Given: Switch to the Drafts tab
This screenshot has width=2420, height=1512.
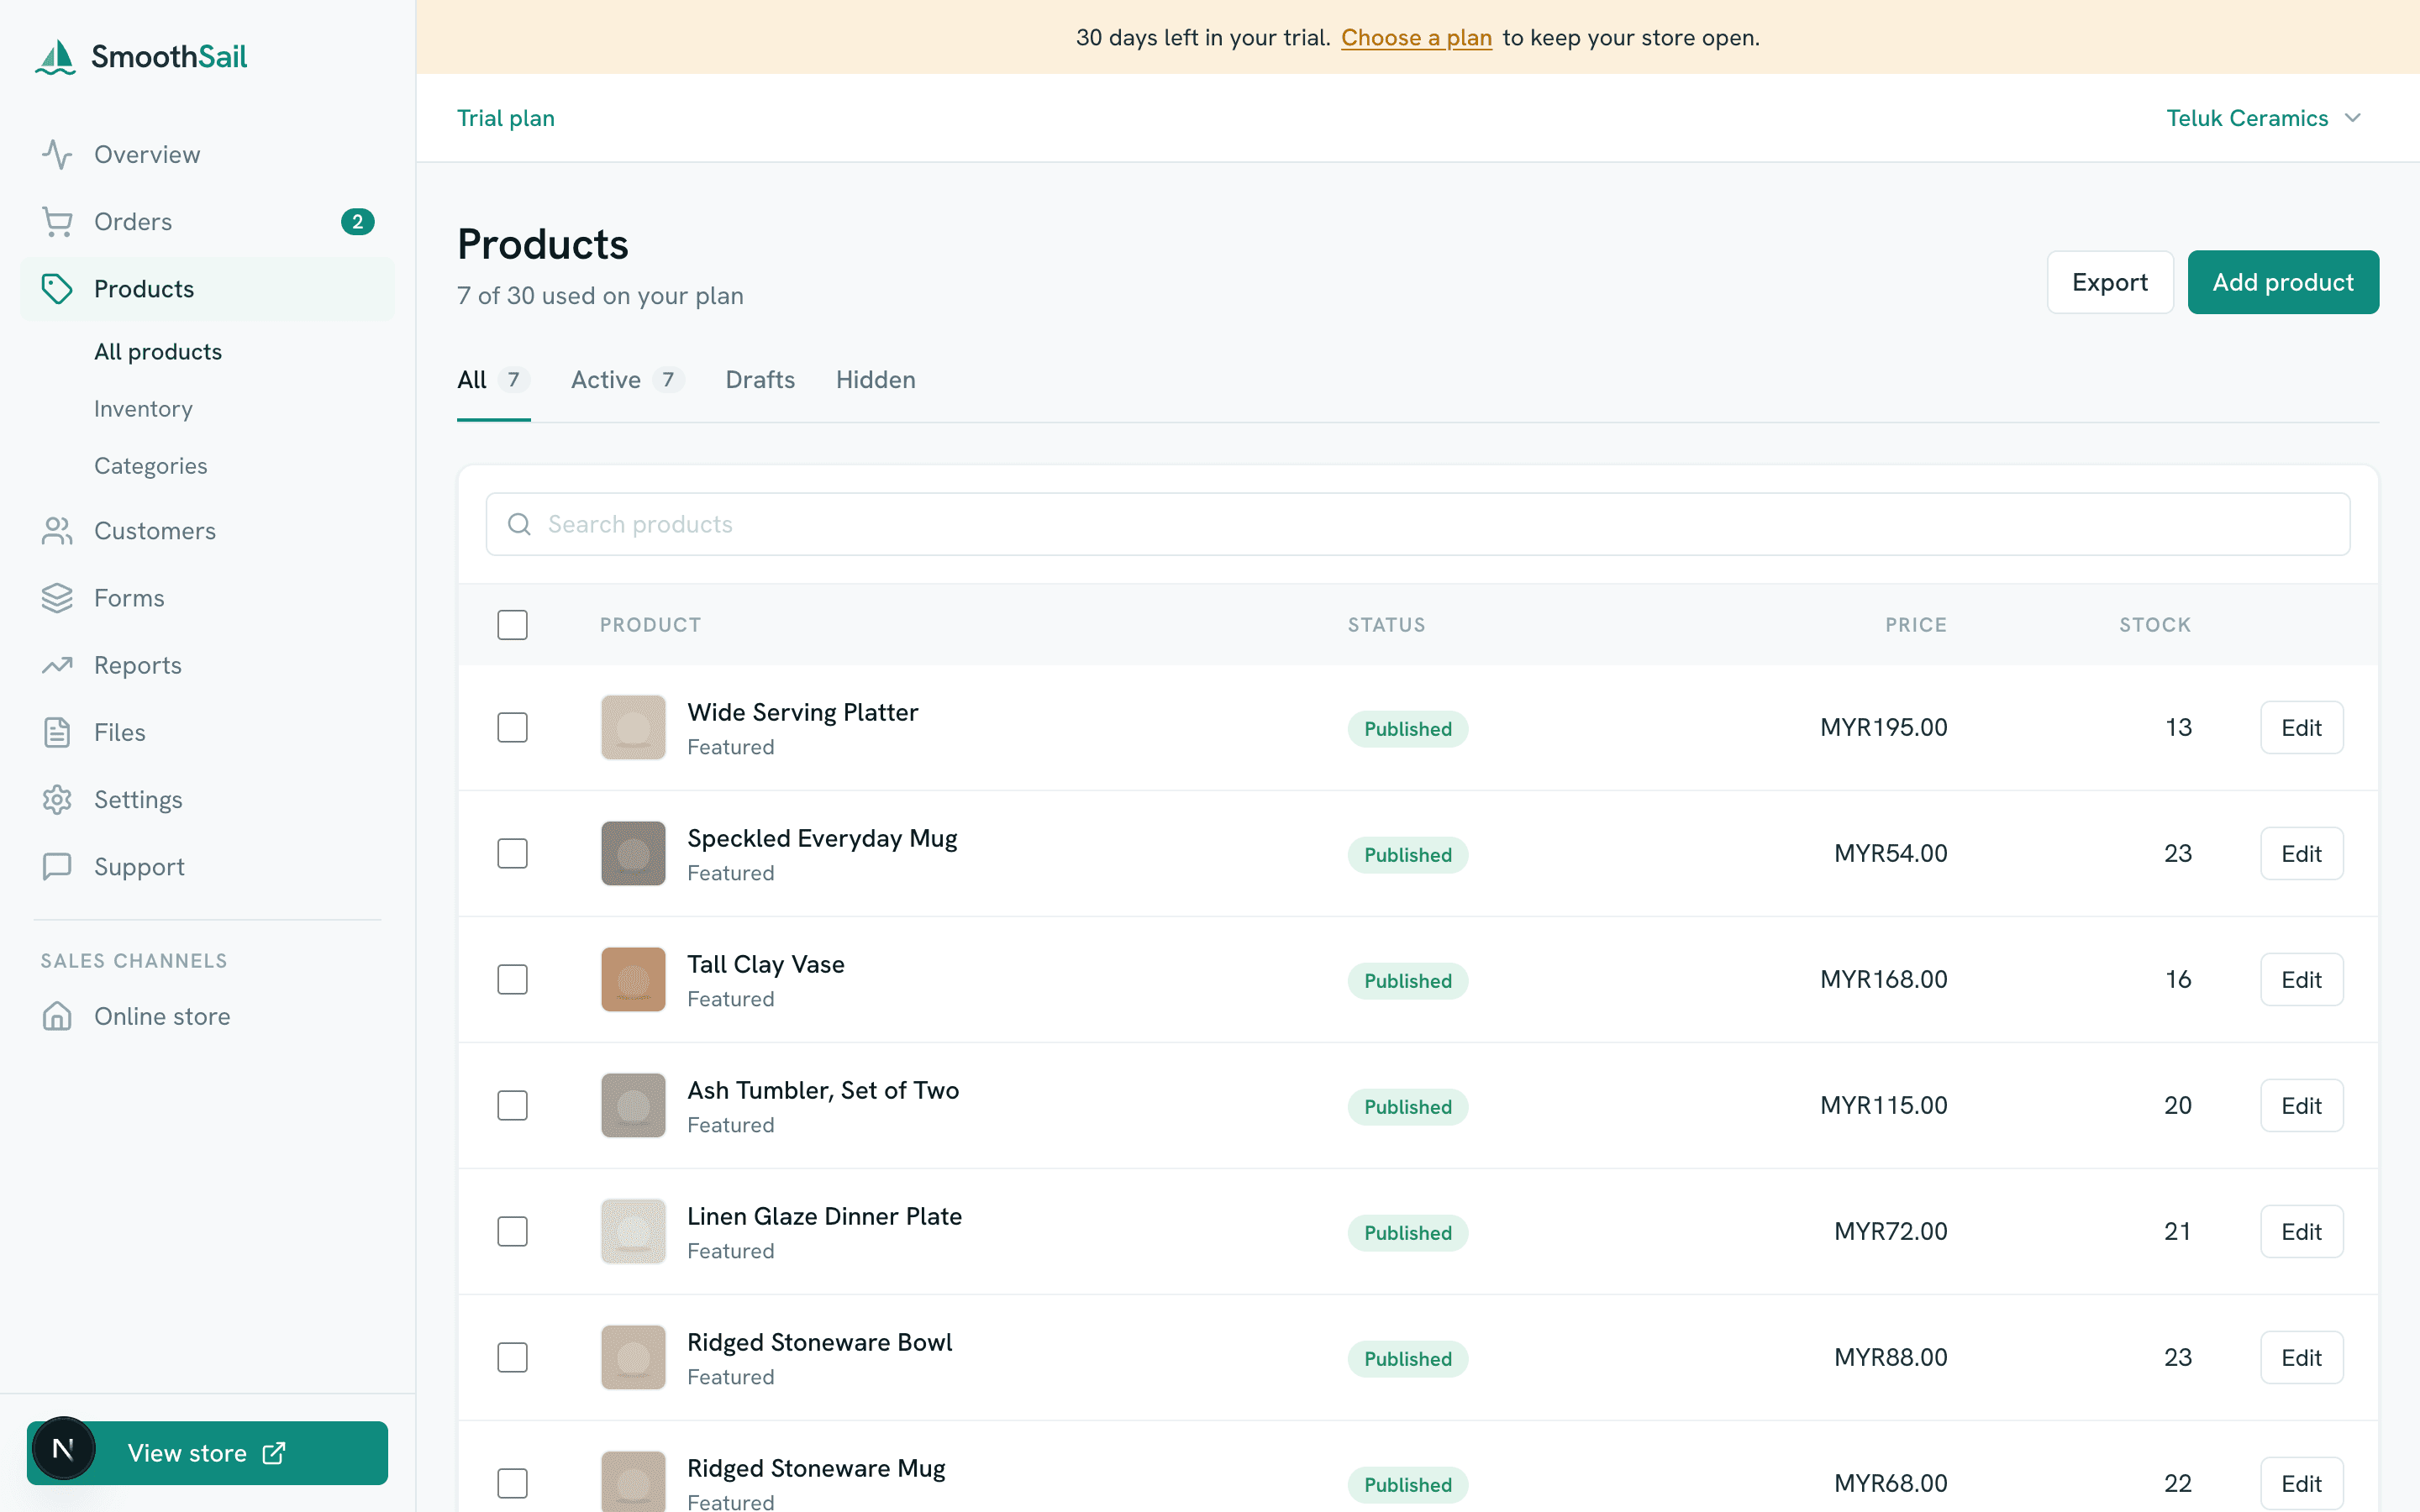Looking at the screenshot, I should click(x=760, y=380).
